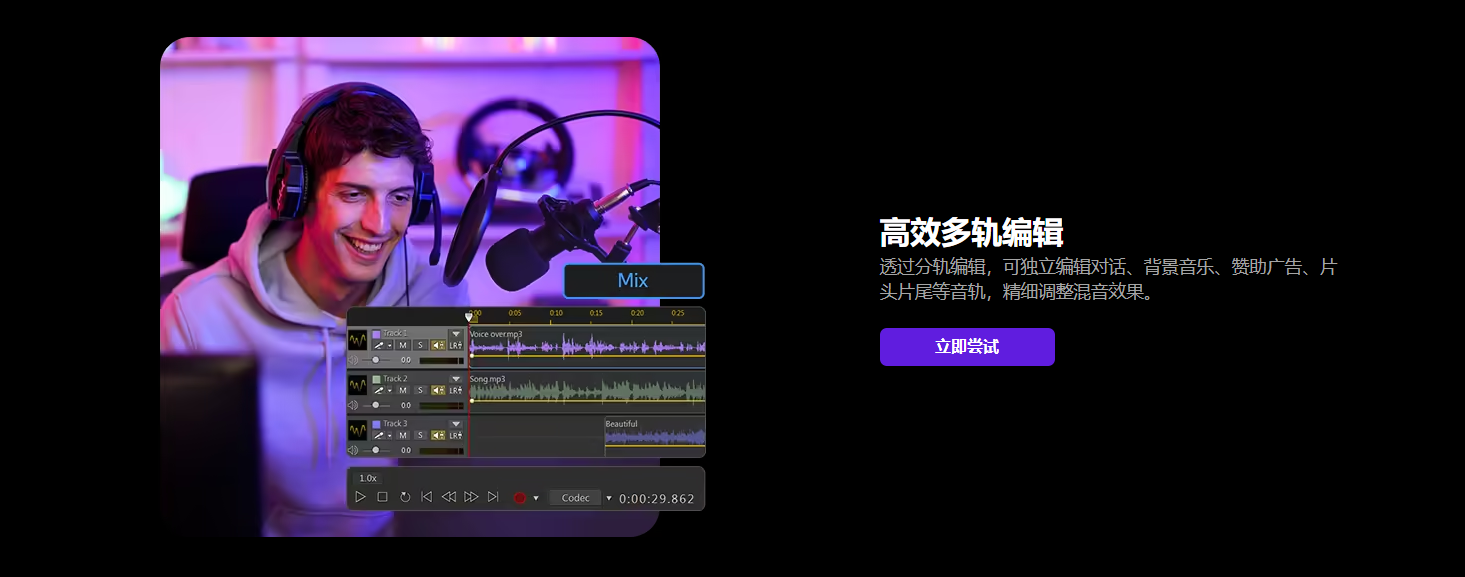The height and width of the screenshot is (577, 1465).
Task: Expand the Track 1 dropdown arrow
Action: pos(456,334)
